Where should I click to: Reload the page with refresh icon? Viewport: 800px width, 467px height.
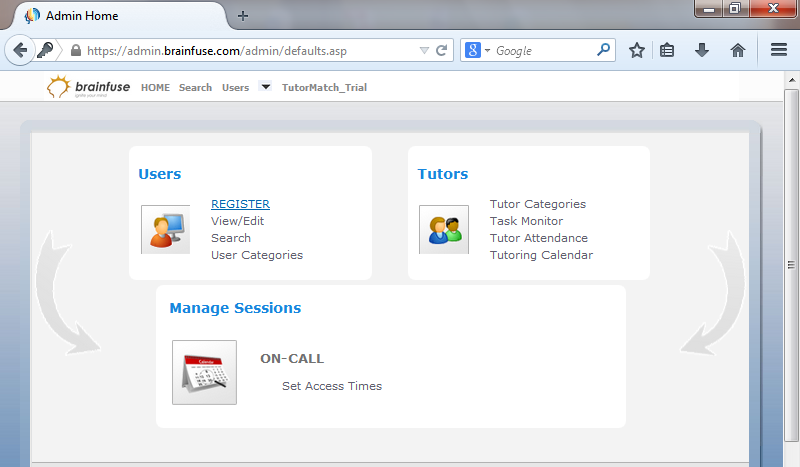442,50
